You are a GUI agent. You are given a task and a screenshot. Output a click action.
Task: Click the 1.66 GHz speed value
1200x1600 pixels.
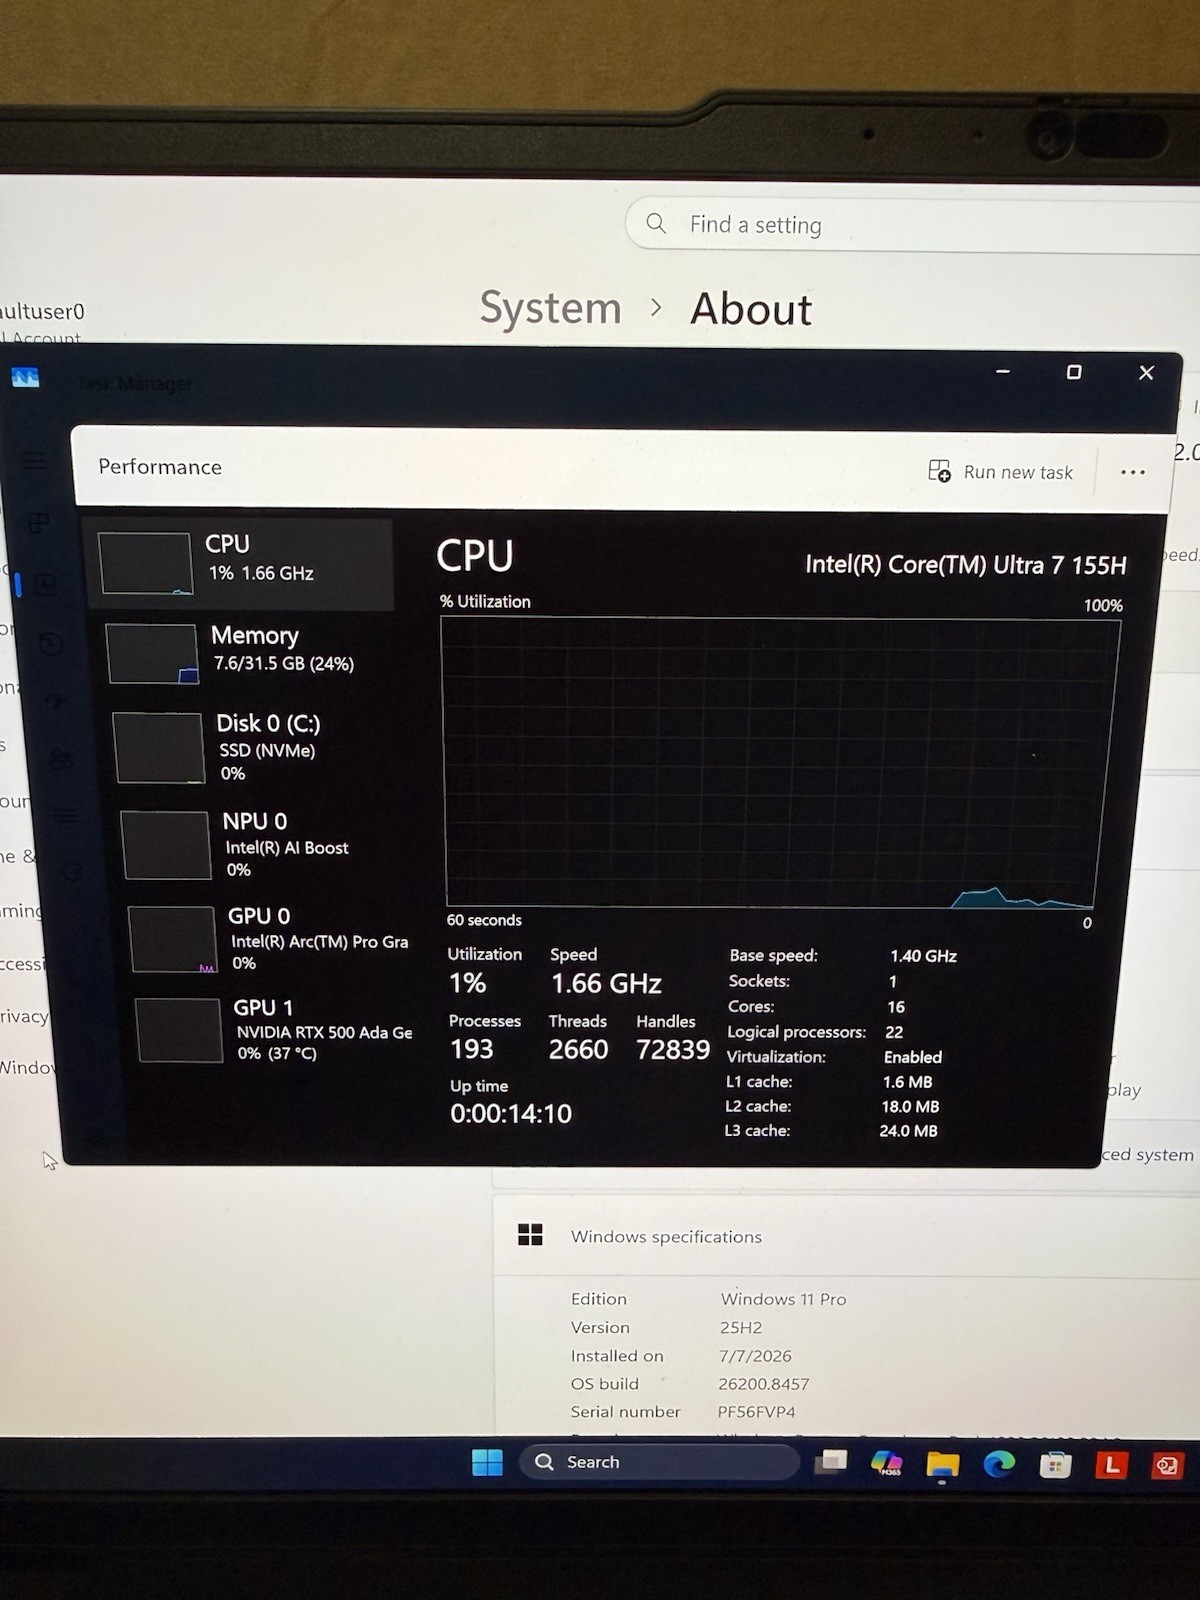coord(606,984)
